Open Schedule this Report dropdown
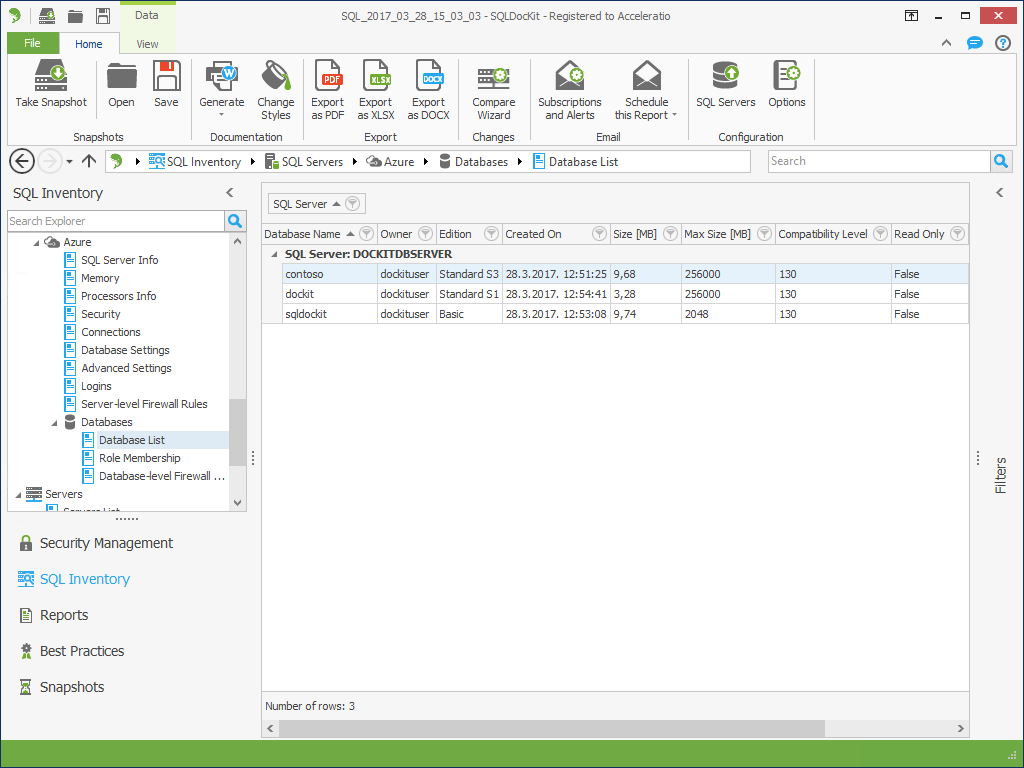 646,90
